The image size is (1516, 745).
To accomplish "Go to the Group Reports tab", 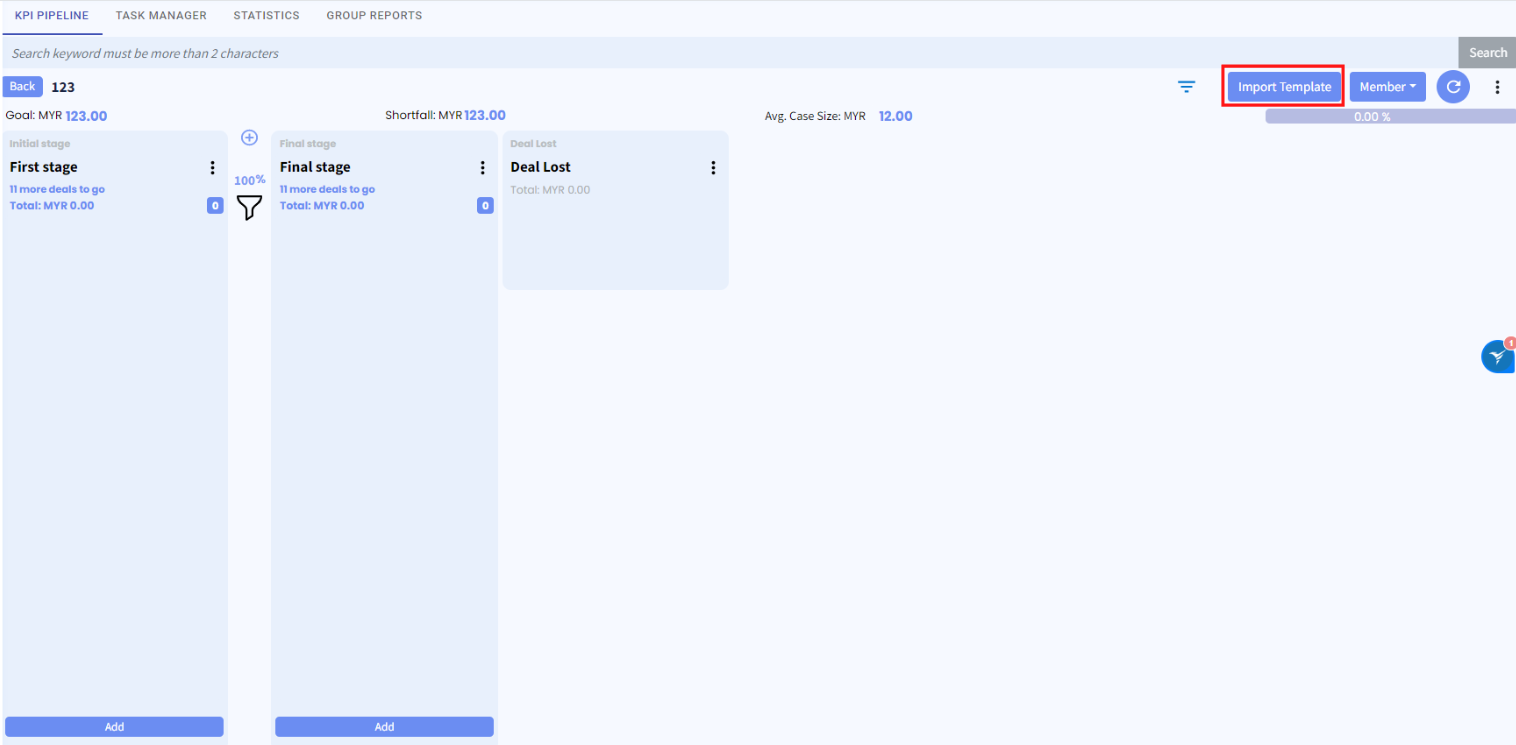I will [x=374, y=16].
